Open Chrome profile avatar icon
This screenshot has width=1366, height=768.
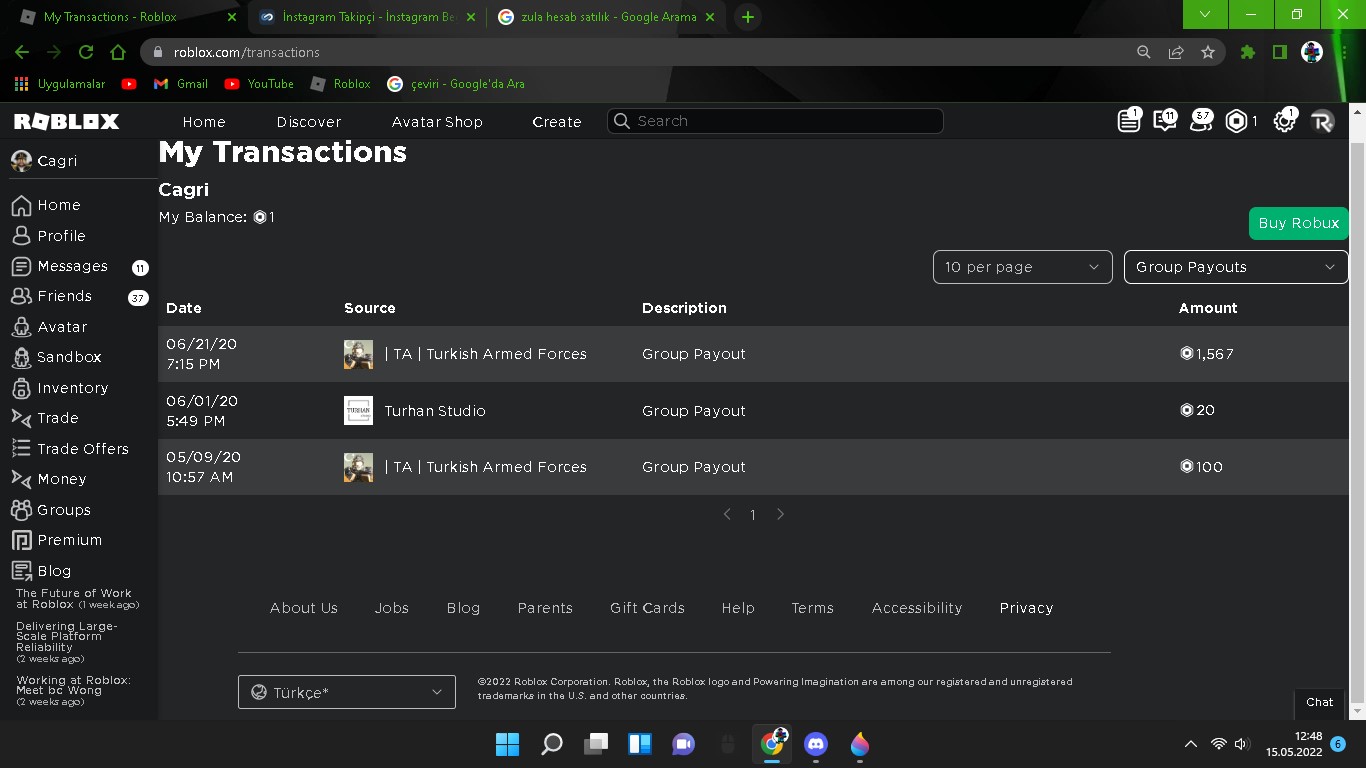(1312, 52)
